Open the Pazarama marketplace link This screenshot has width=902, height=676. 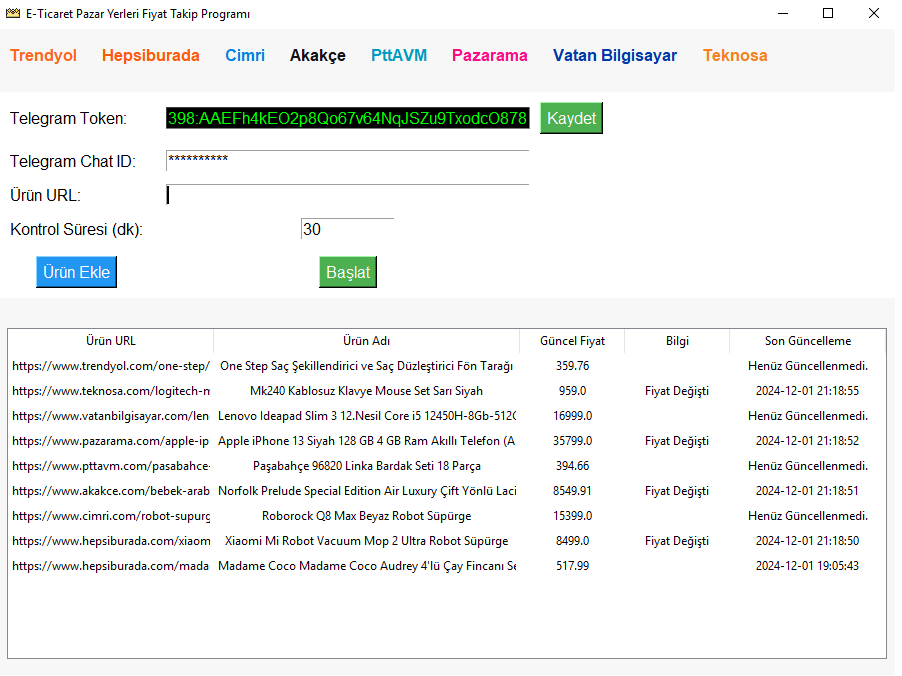point(490,55)
